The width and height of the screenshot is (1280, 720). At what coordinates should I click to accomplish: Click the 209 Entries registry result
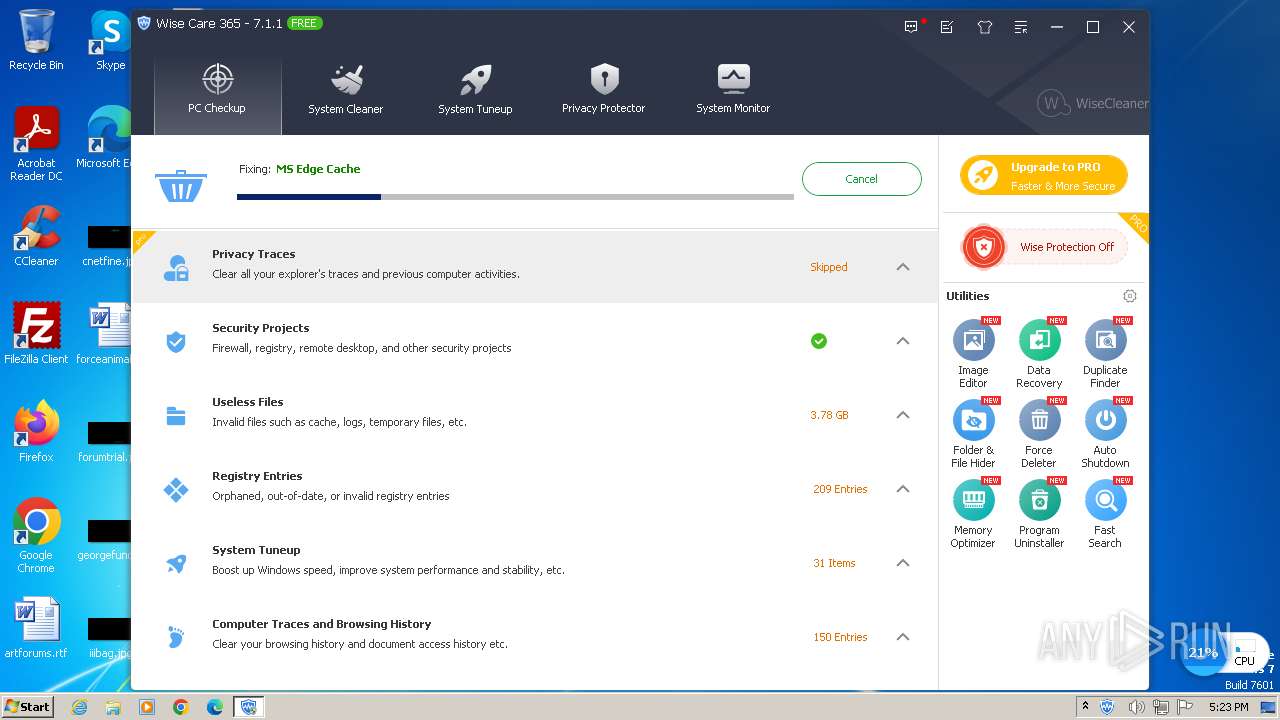pyautogui.click(x=840, y=489)
